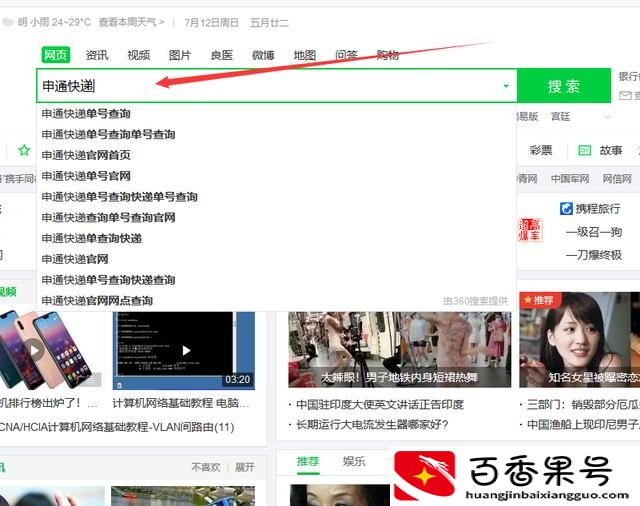Choose suggestion 申通快递查询单号查询官网
Image resolution: width=640 pixels, height=506 pixels.
[x=276, y=217]
